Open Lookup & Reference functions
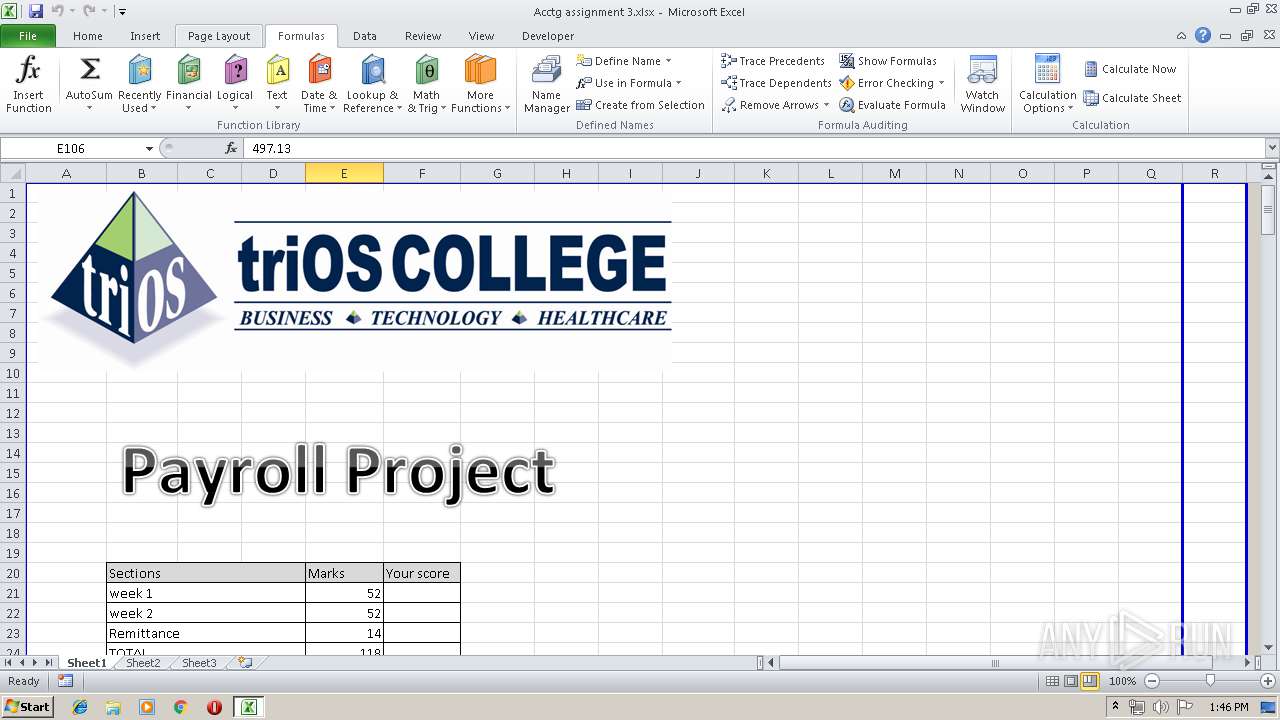This screenshot has height=720, width=1280. (372, 85)
